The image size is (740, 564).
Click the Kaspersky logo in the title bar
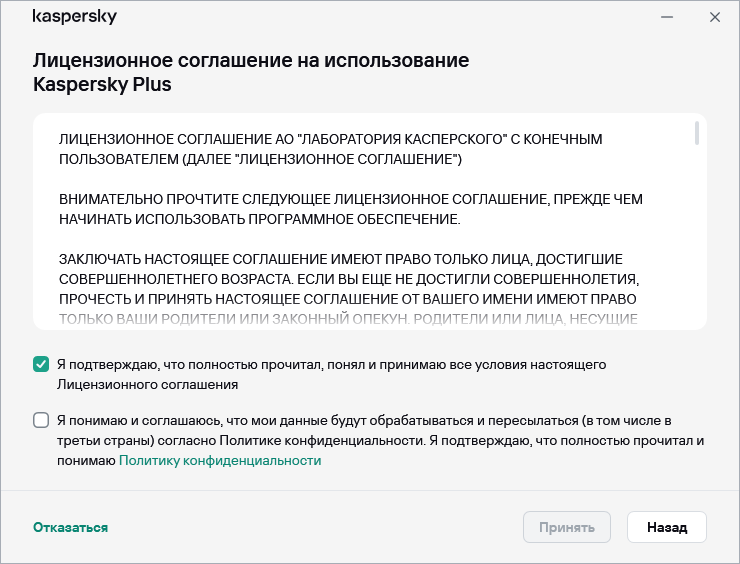pos(73,17)
